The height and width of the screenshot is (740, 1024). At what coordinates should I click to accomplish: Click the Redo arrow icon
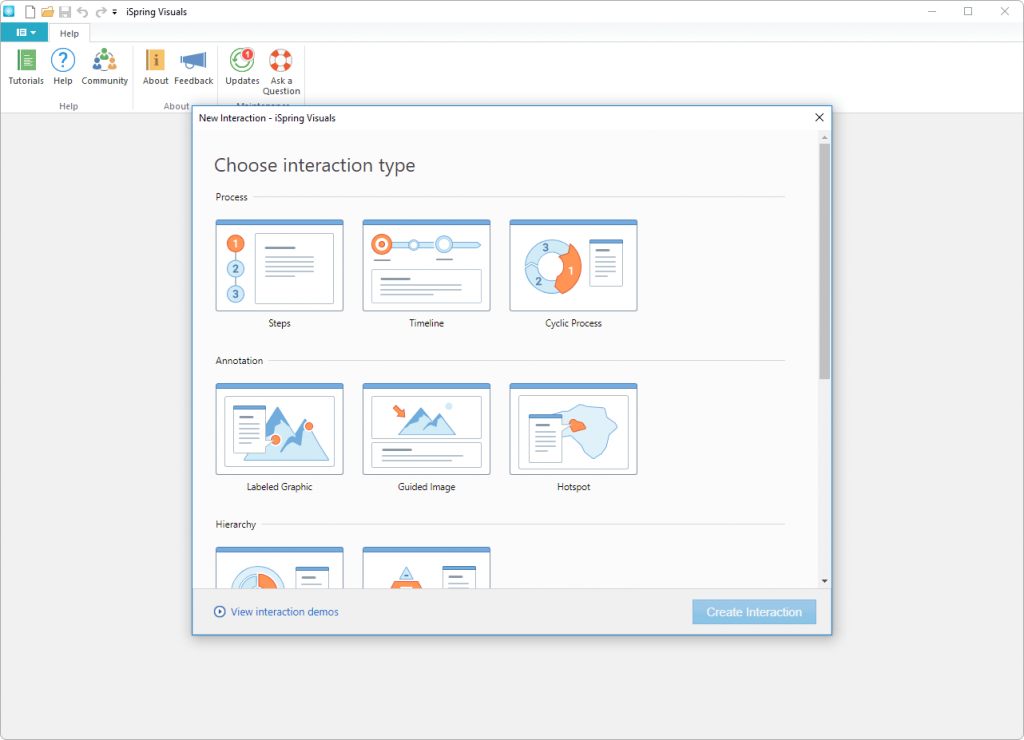coord(101,12)
